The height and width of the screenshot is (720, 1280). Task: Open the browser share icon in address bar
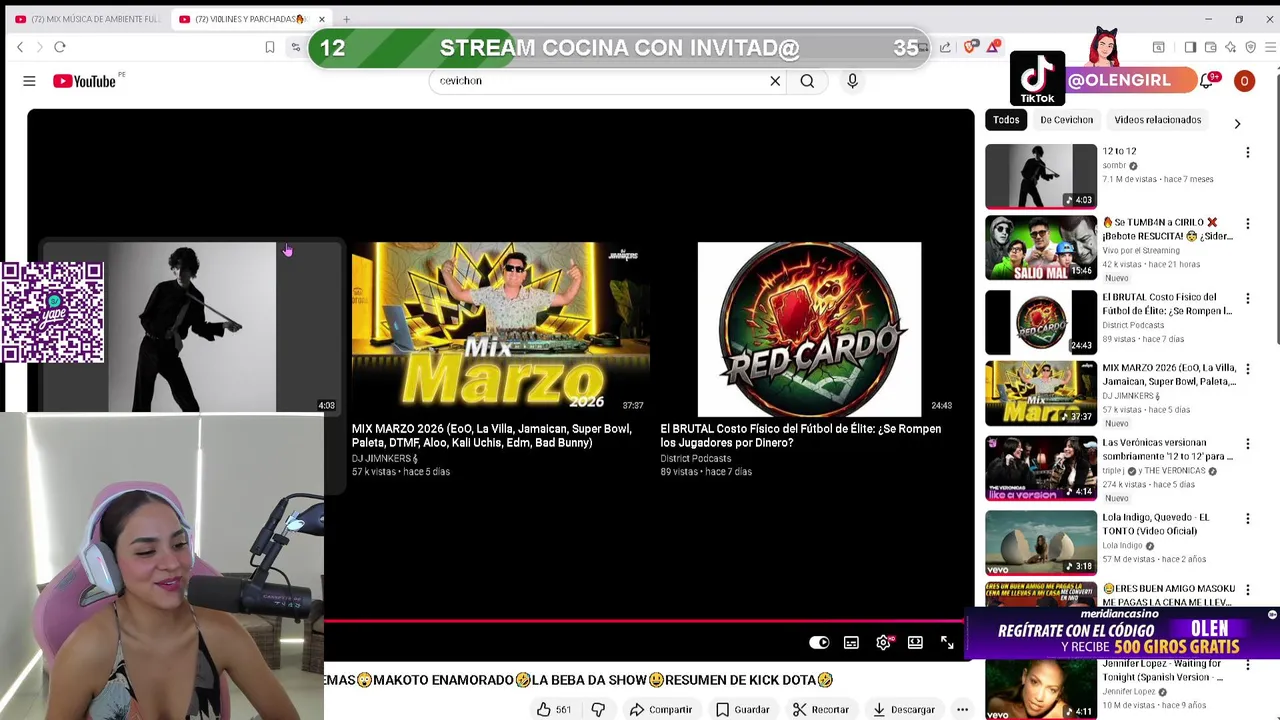[945, 47]
